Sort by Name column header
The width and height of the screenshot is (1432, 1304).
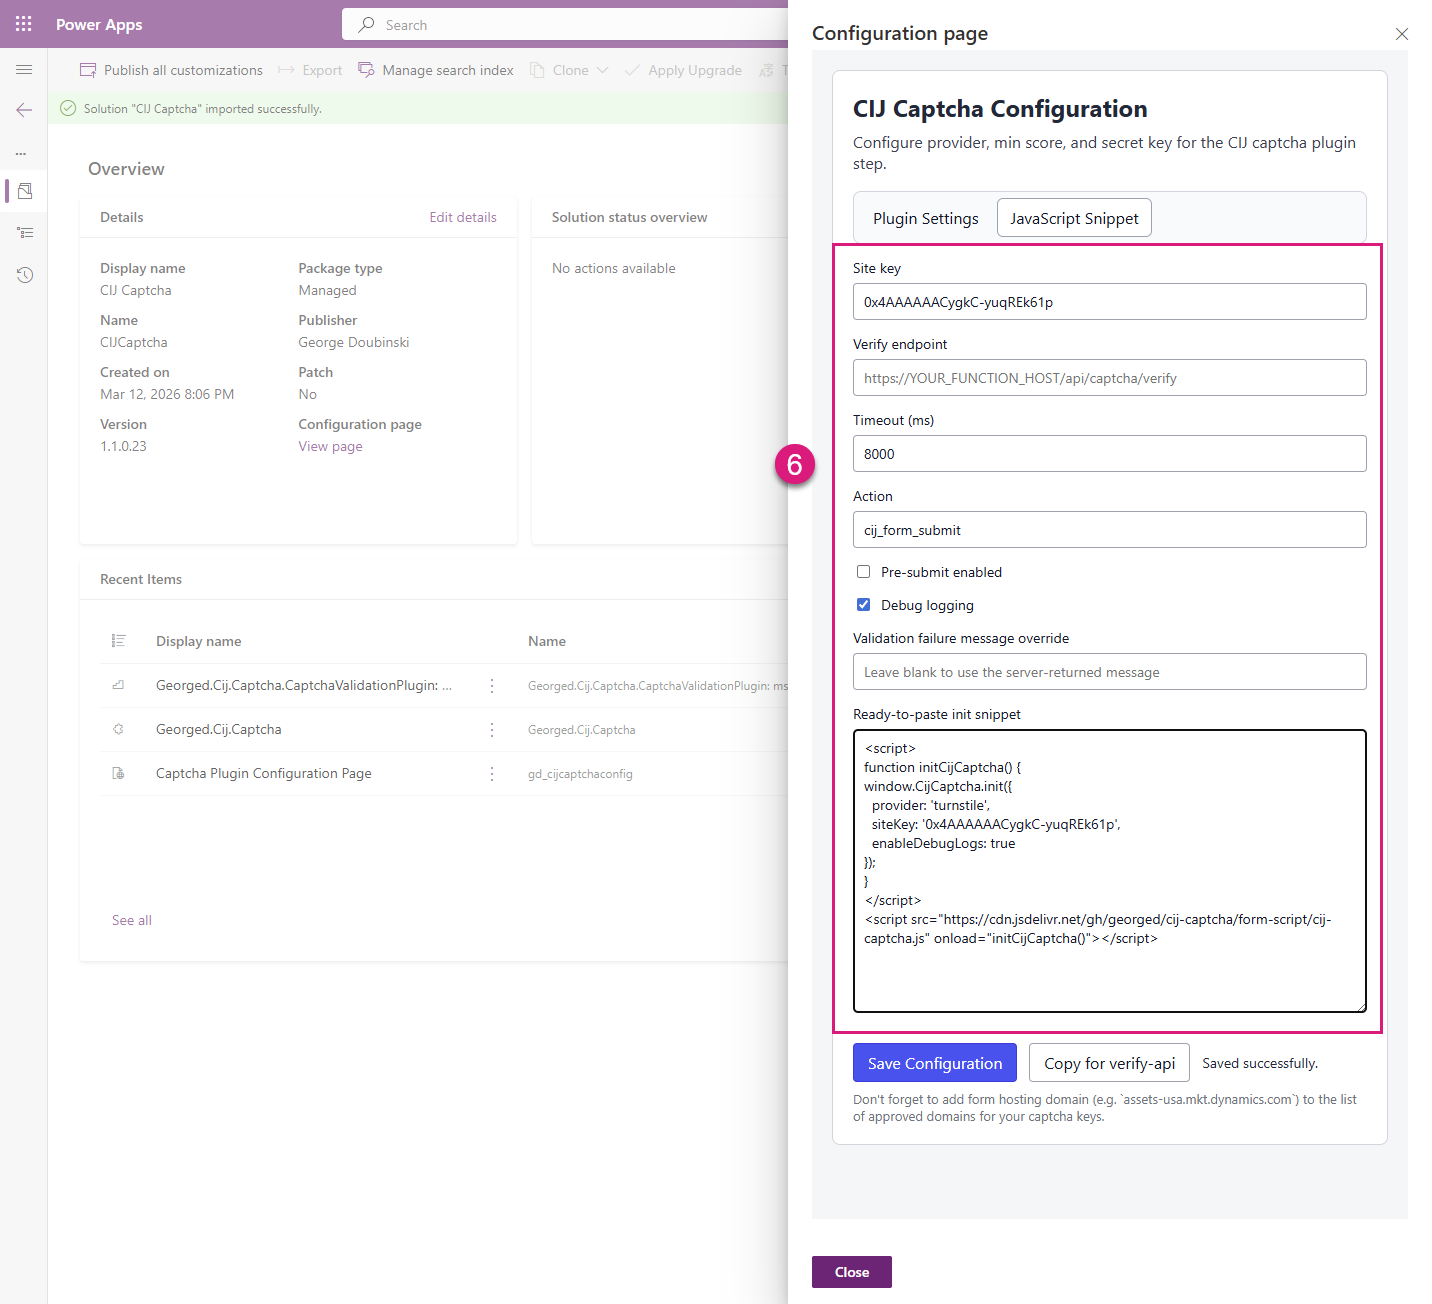547,641
